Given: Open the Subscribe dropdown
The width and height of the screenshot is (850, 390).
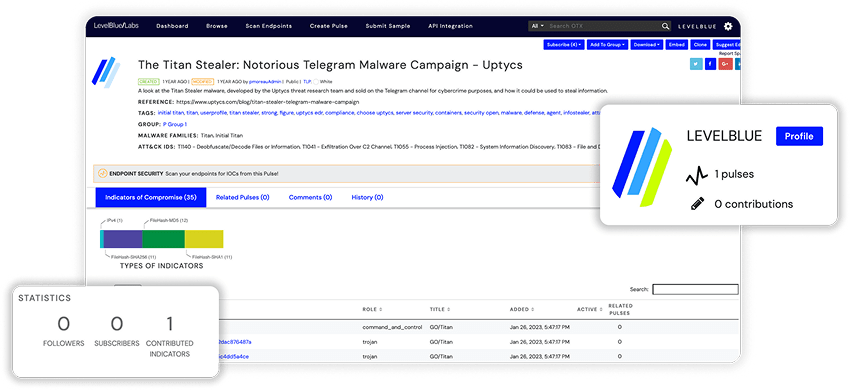Looking at the screenshot, I should [564, 44].
